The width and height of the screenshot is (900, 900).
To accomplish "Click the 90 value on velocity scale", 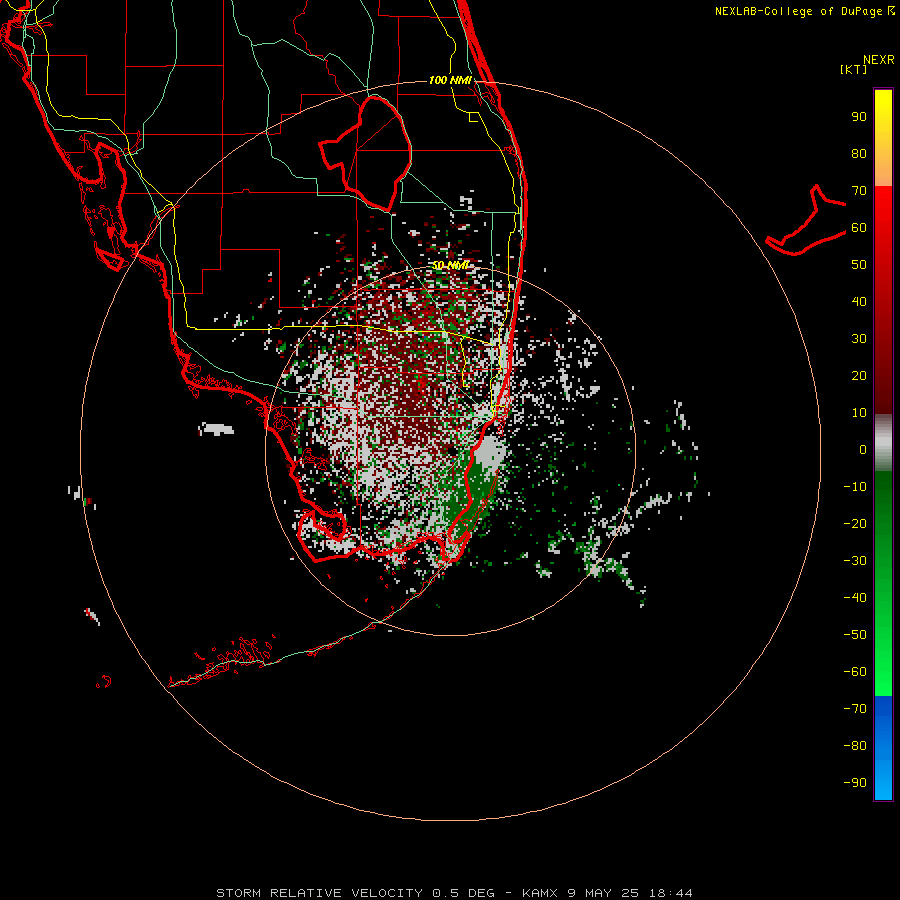I will (859, 117).
